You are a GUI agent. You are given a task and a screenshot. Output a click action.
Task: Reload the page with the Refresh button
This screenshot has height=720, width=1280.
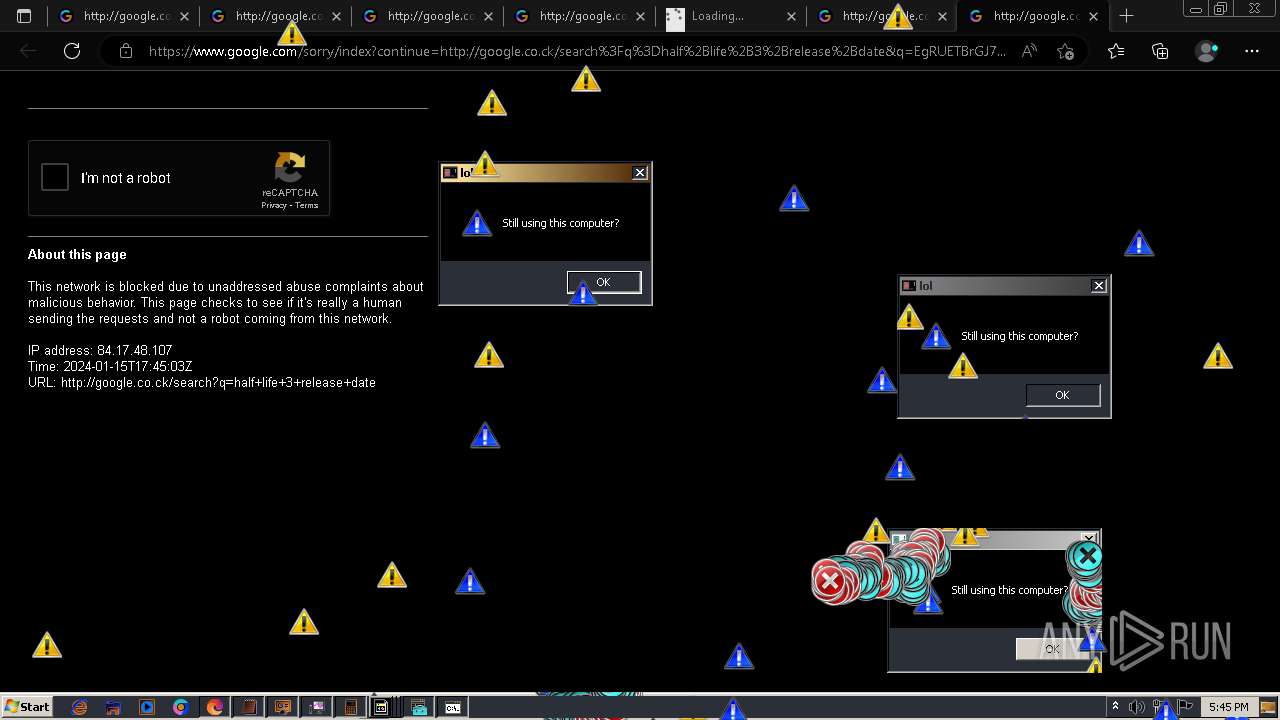(72, 51)
